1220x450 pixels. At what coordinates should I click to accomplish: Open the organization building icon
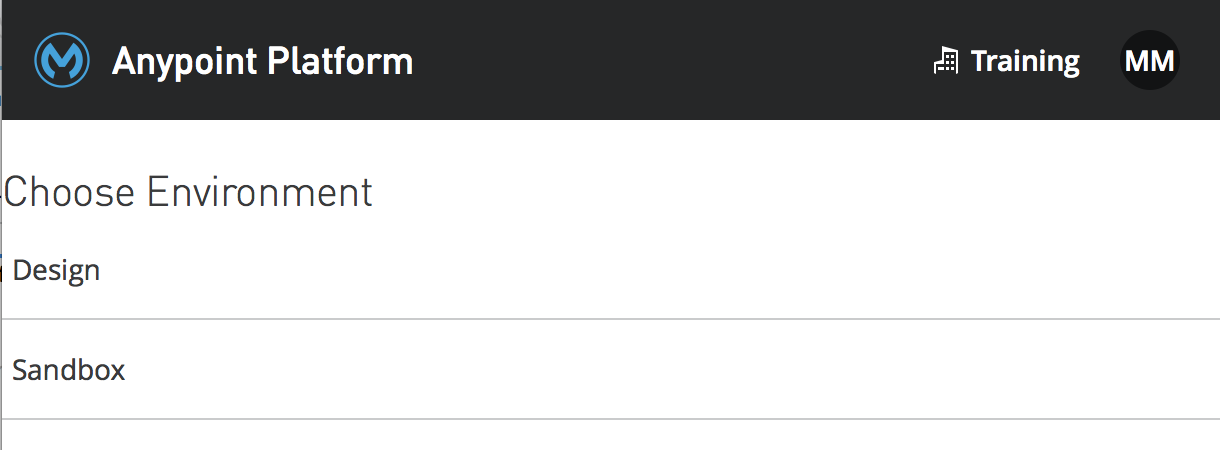pyautogui.click(x=945, y=61)
